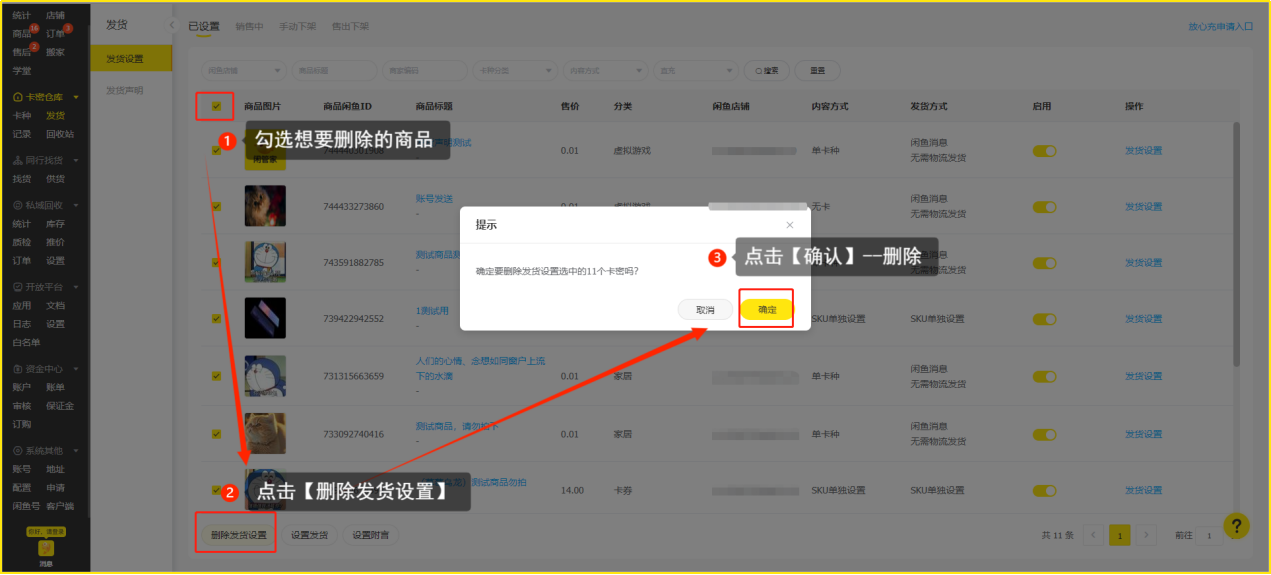Open the 卡种分类 filter dropdown
The image size is (1271, 575).
coord(517,71)
